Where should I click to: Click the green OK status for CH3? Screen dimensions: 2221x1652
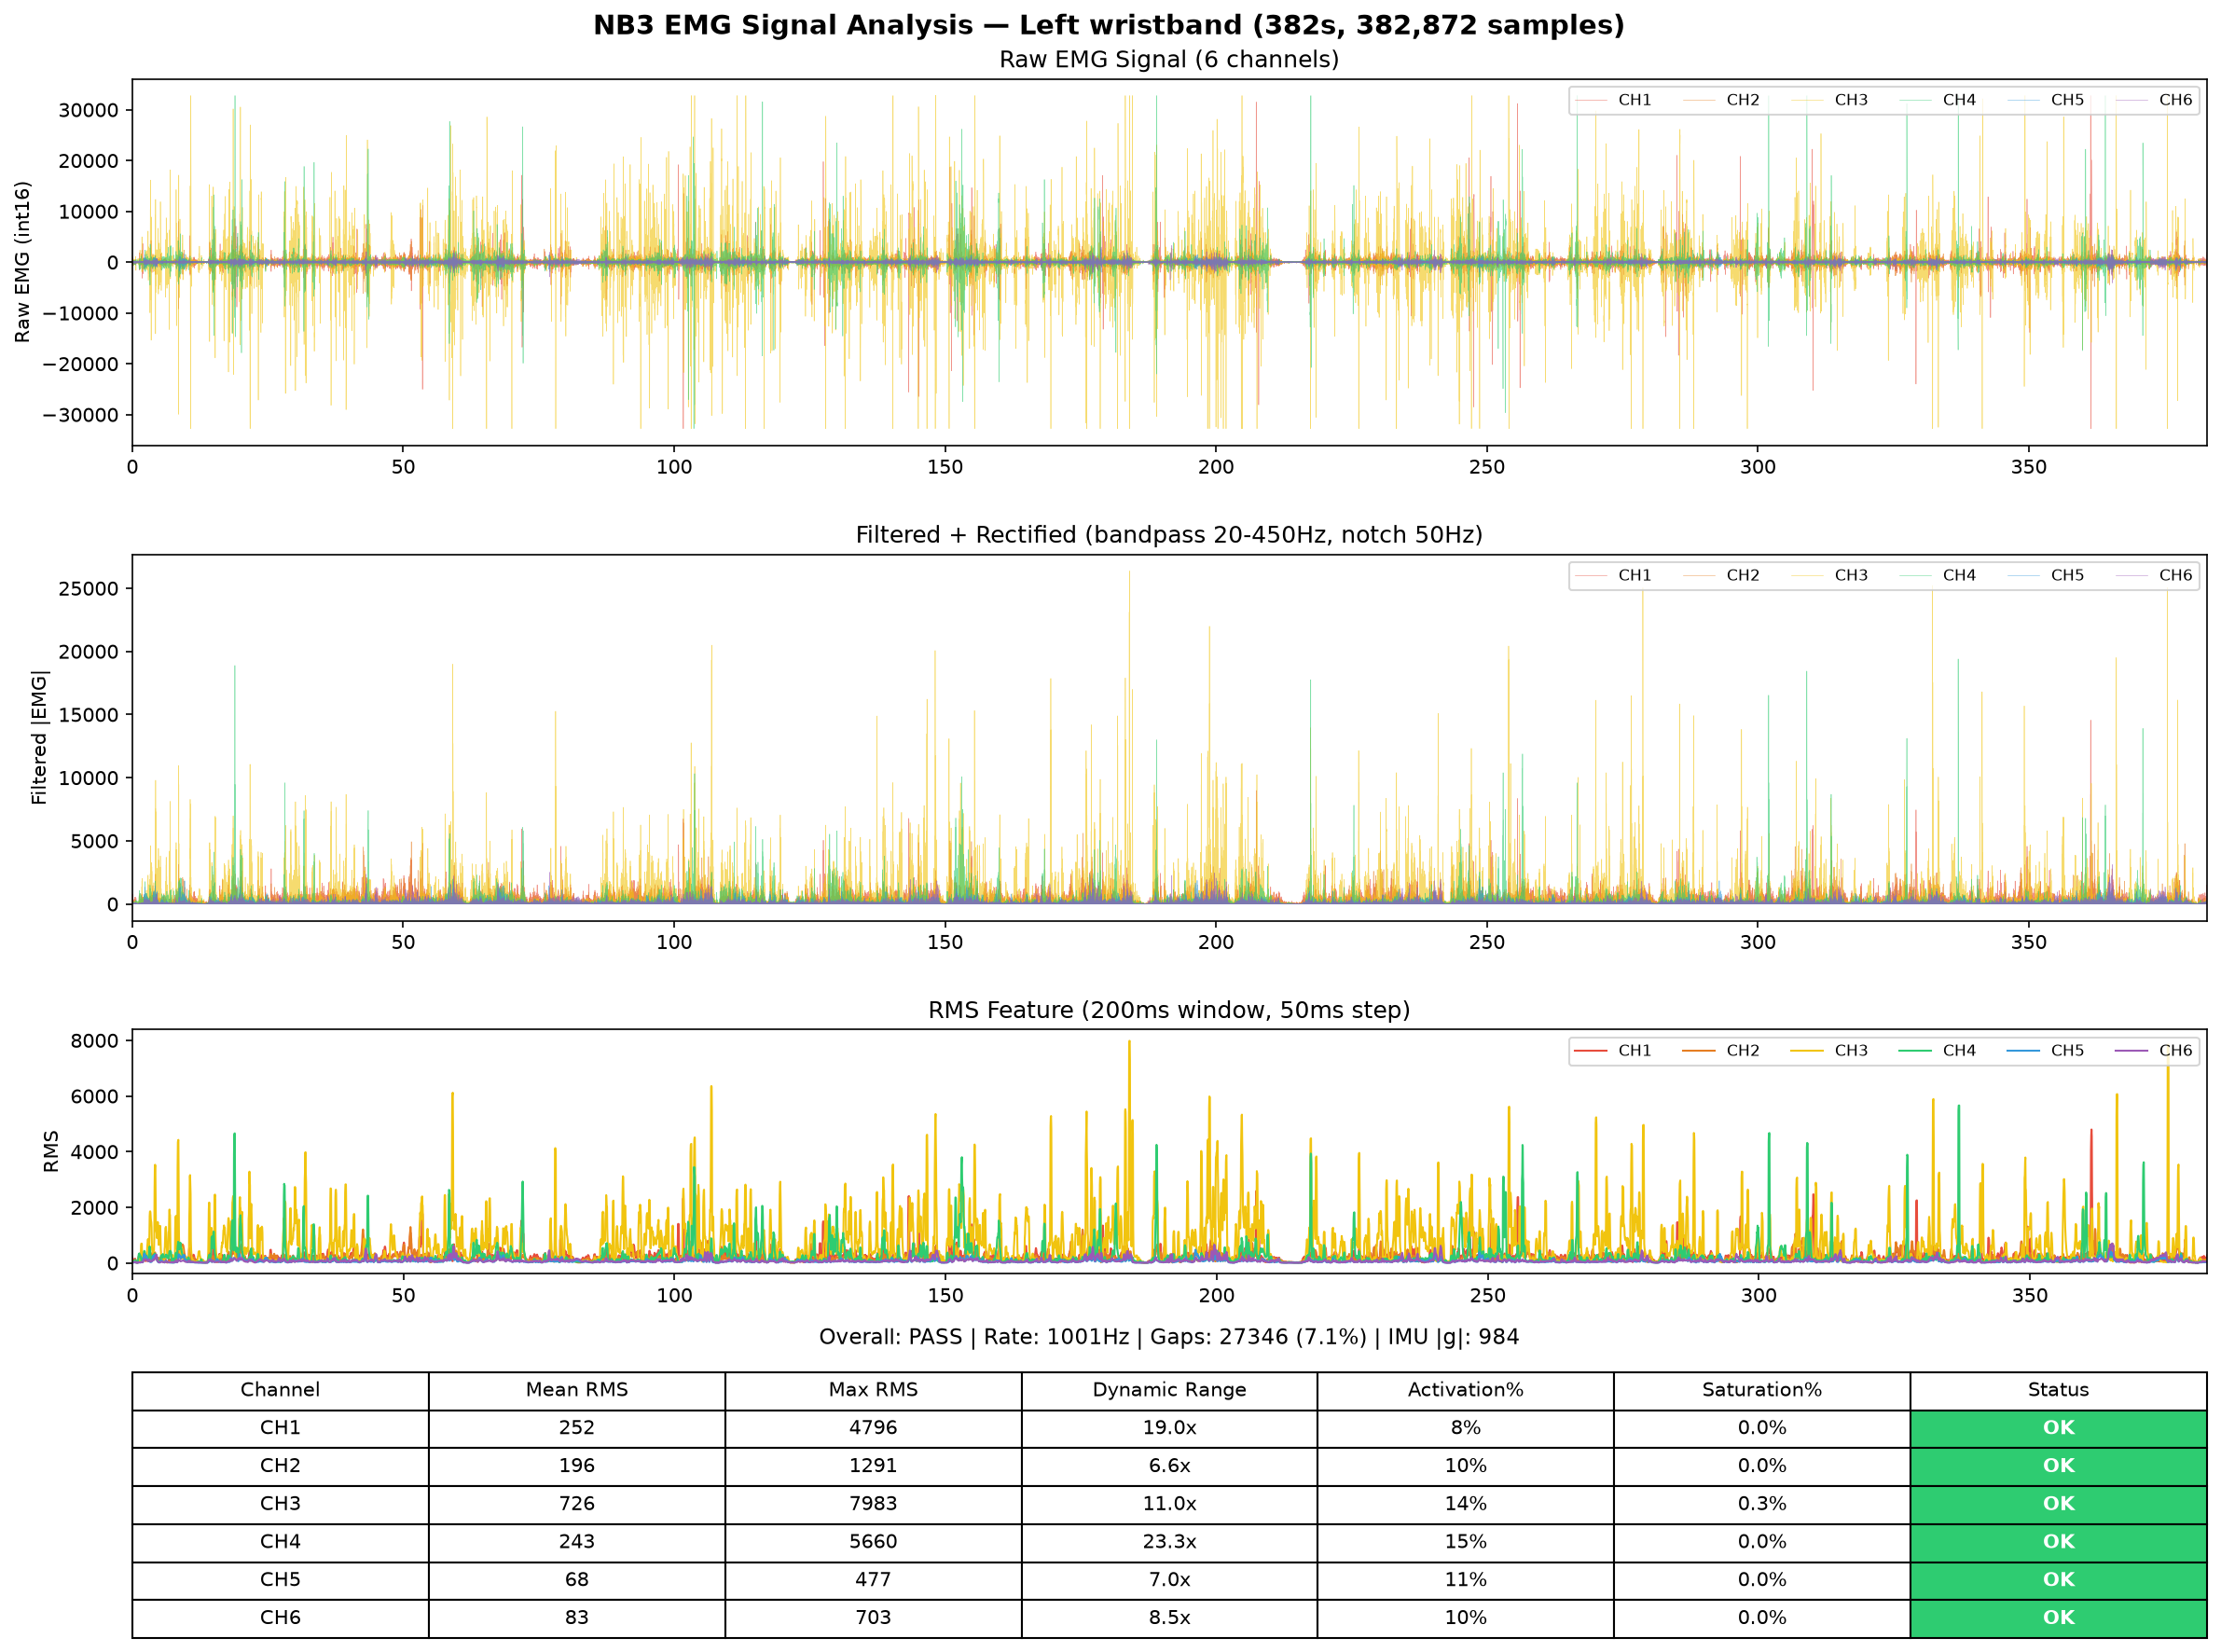(x=2059, y=1504)
